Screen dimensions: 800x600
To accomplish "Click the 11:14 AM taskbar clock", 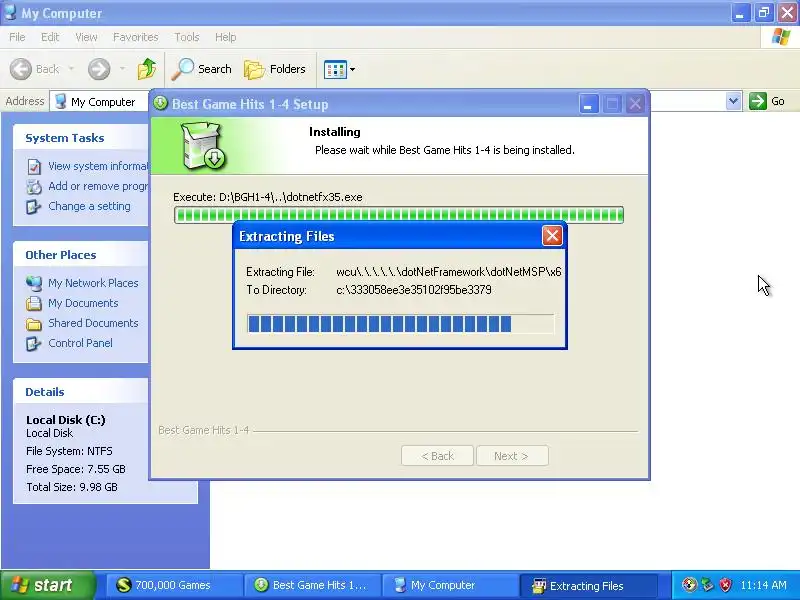I will (x=763, y=585).
